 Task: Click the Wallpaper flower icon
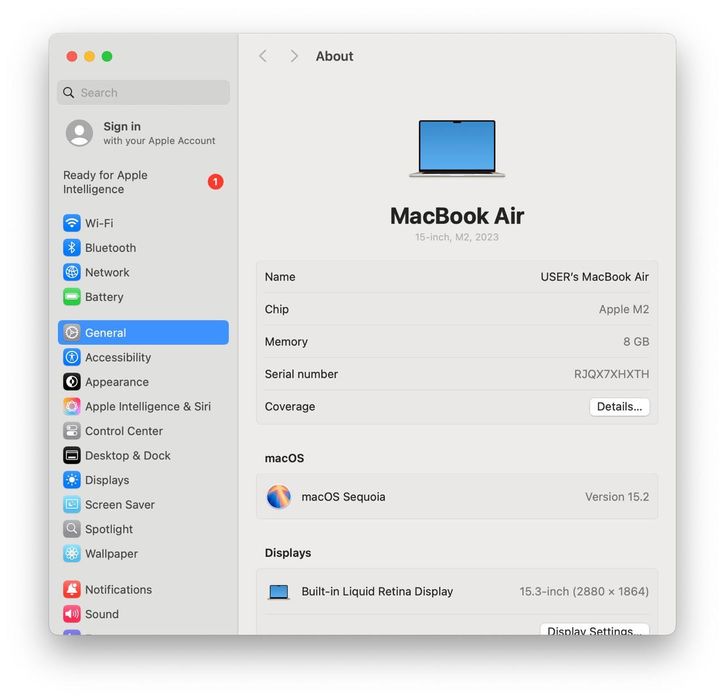coord(72,553)
